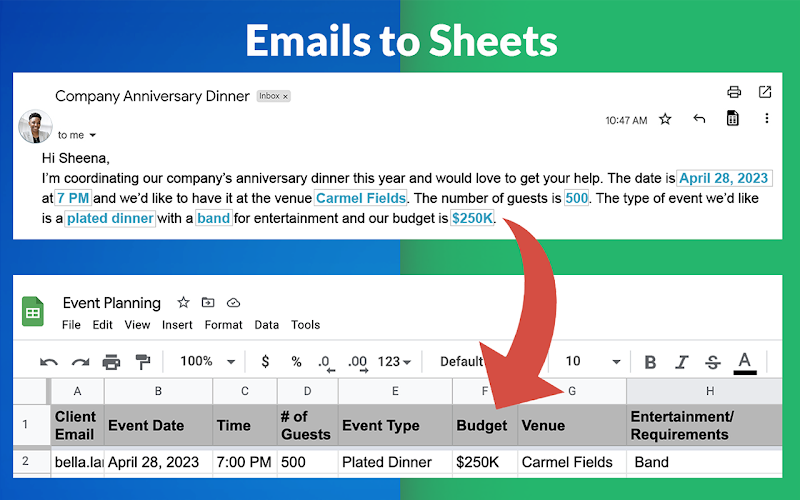Open the Format menu
Image resolution: width=800 pixels, height=500 pixels.
tap(223, 325)
